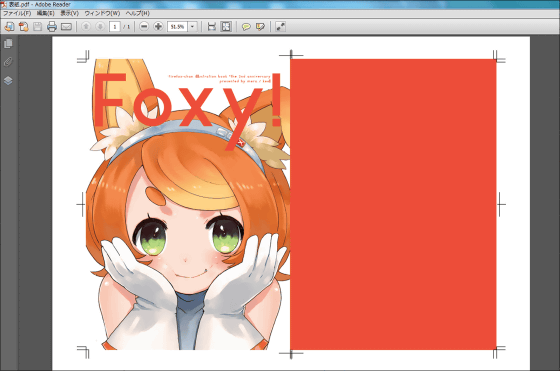The height and width of the screenshot is (371, 560).
Task: Open the zoom level dropdown arrow
Action: (x=192, y=27)
